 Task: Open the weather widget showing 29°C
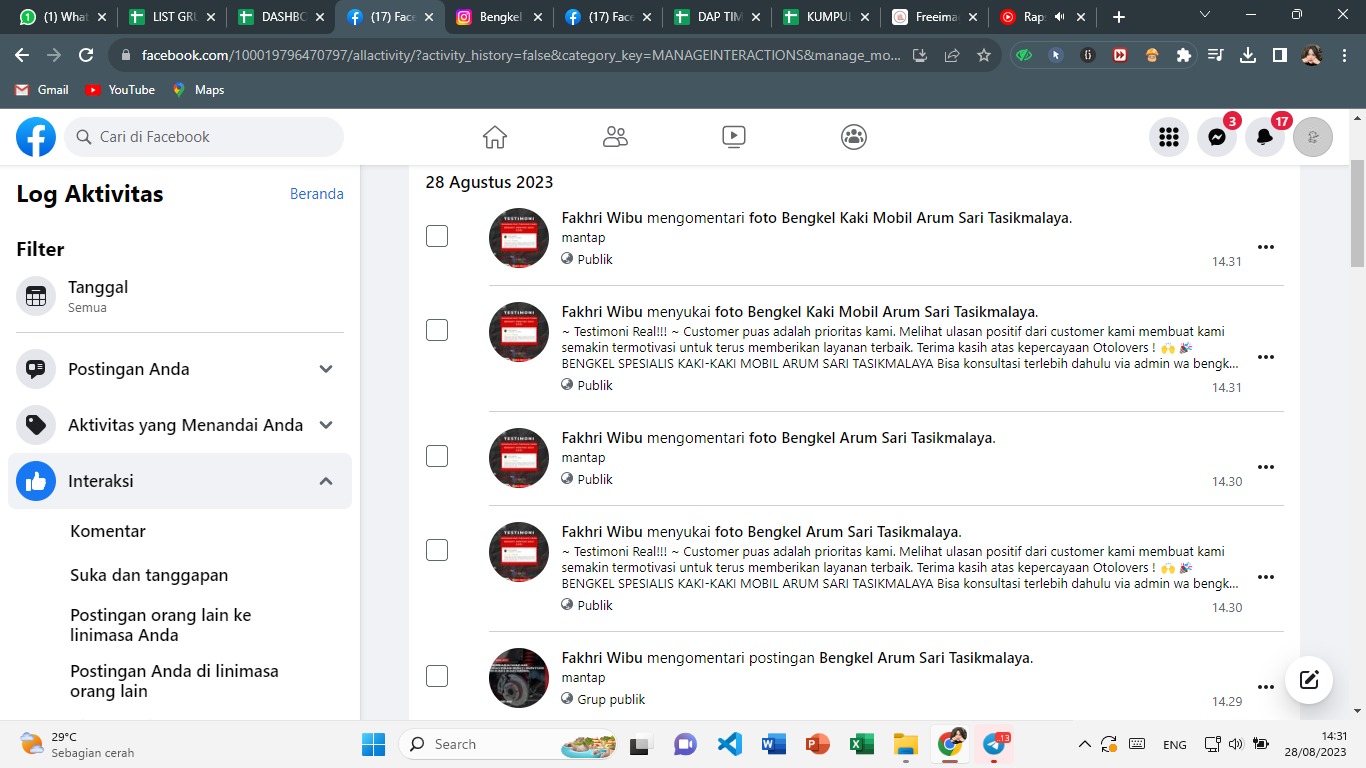point(77,744)
